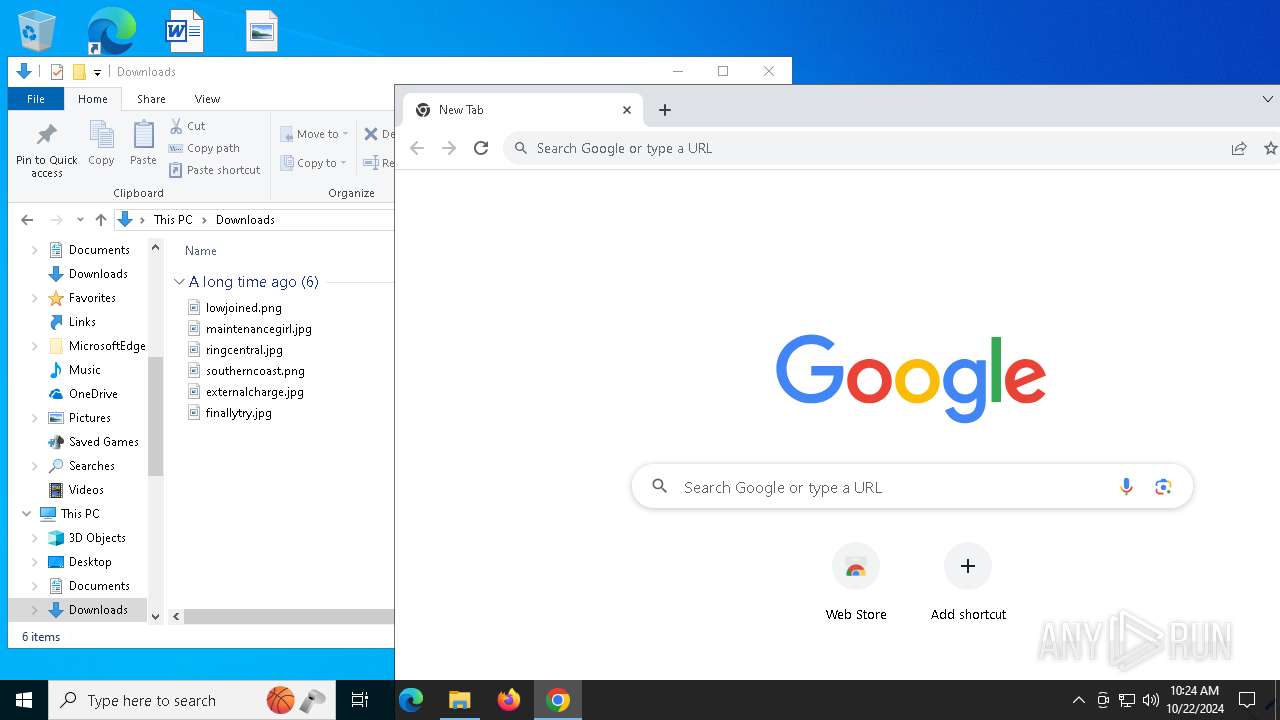The image size is (1280, 720).
Task: Click Pin to Quick access in ribbon
Action: click(46, 150)
